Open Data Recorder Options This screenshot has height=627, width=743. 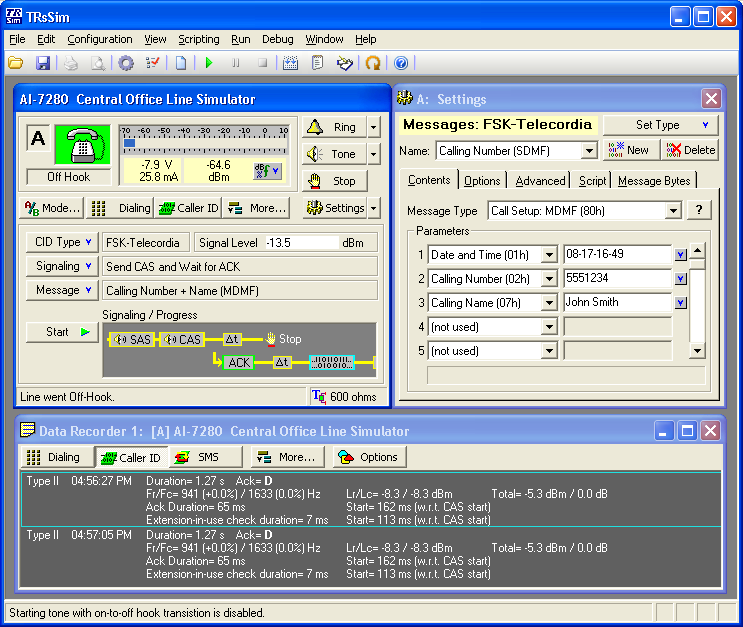point(369,457)
